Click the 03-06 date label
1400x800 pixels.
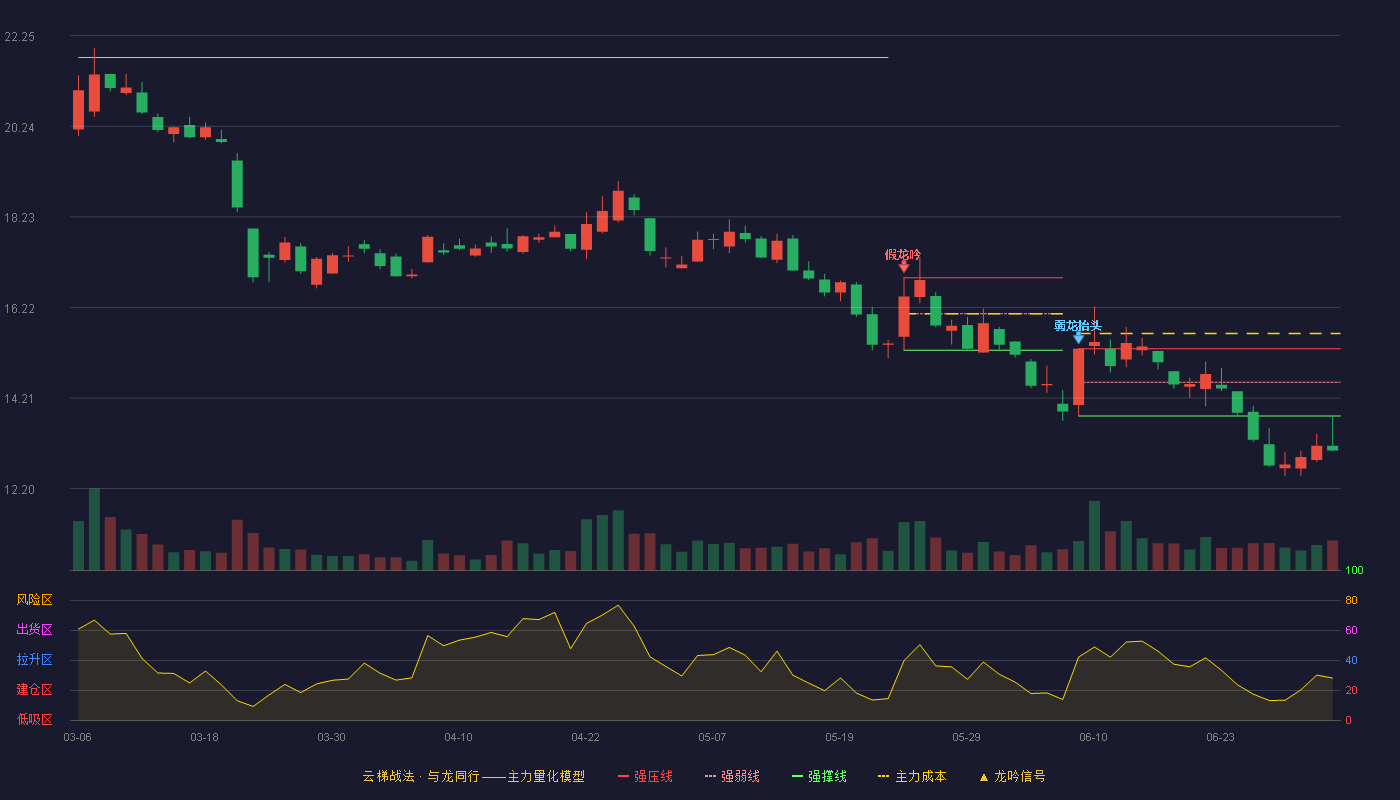tap(77, 737)
